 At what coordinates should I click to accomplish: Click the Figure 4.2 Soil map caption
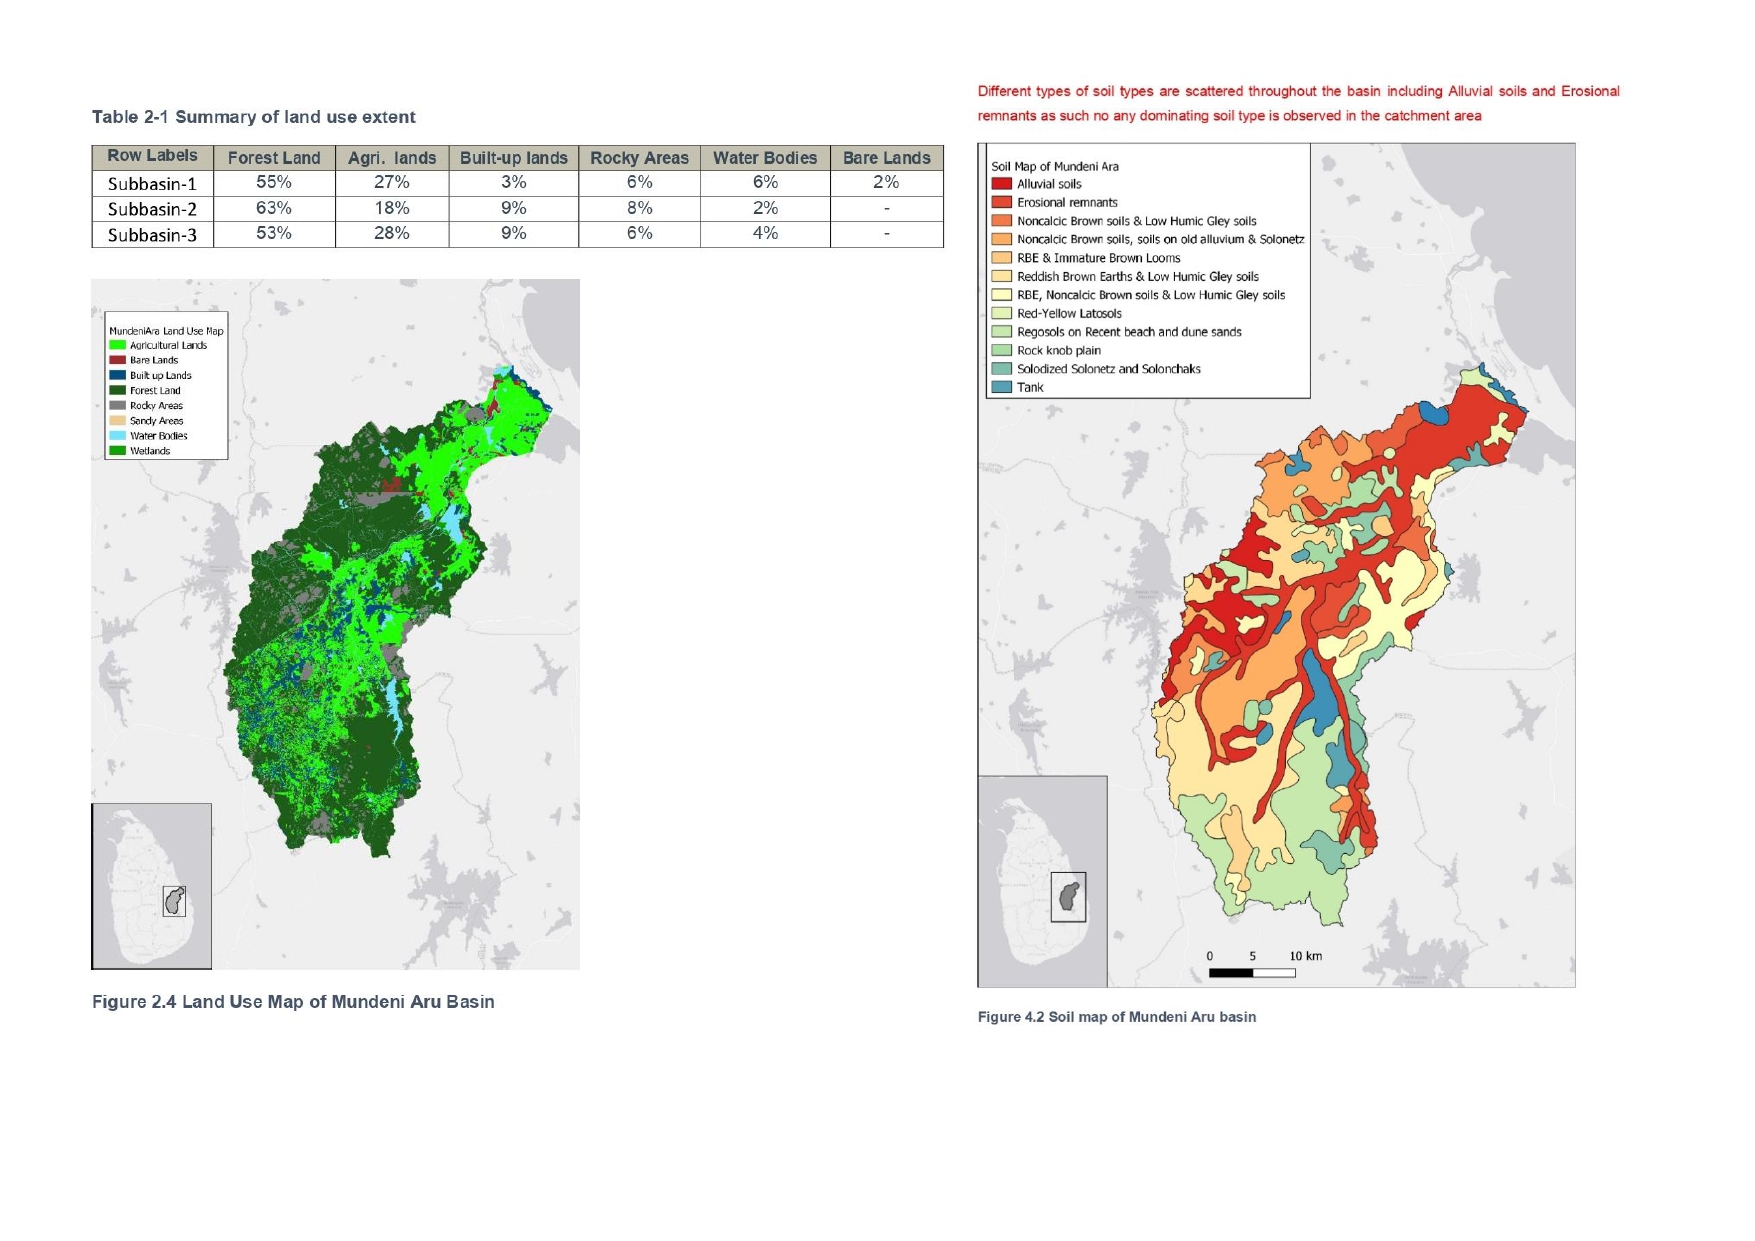(x=1116, y=1017)
